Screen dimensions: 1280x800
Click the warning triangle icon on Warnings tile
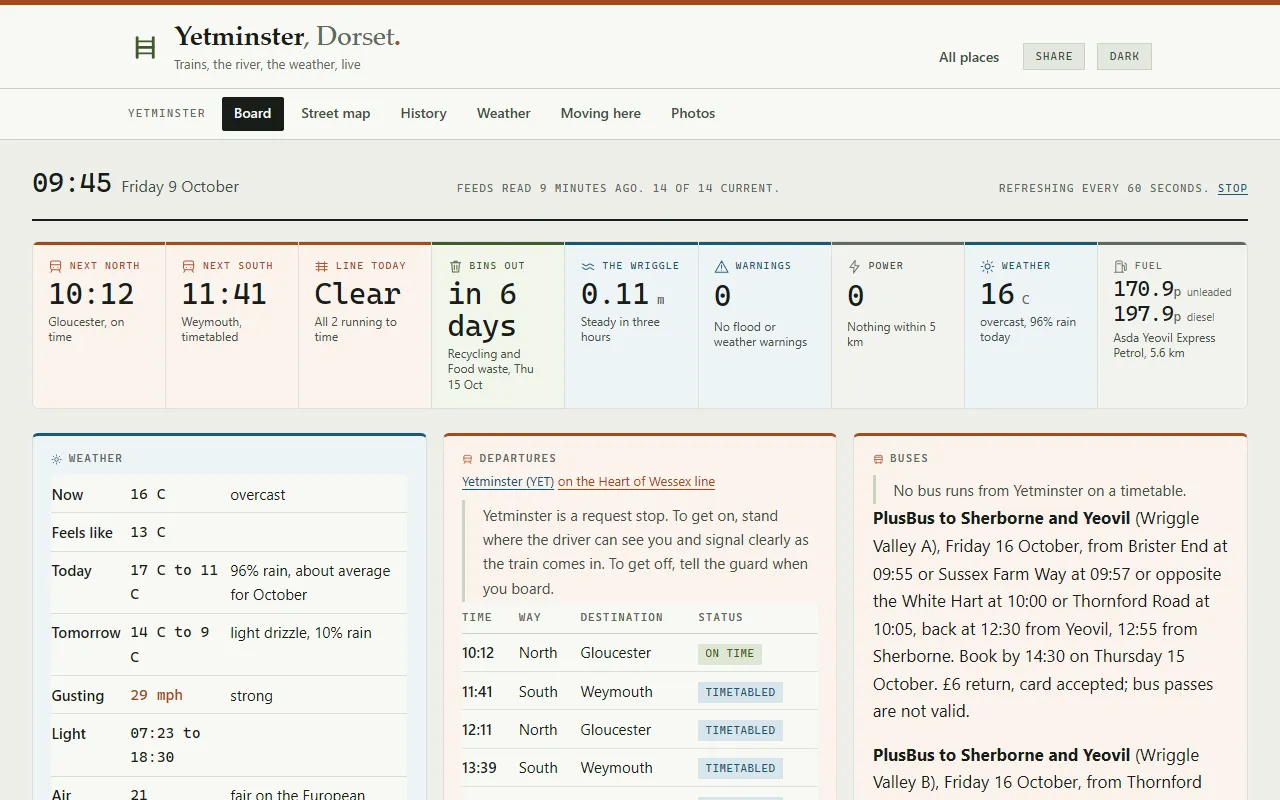click(721, 266)
